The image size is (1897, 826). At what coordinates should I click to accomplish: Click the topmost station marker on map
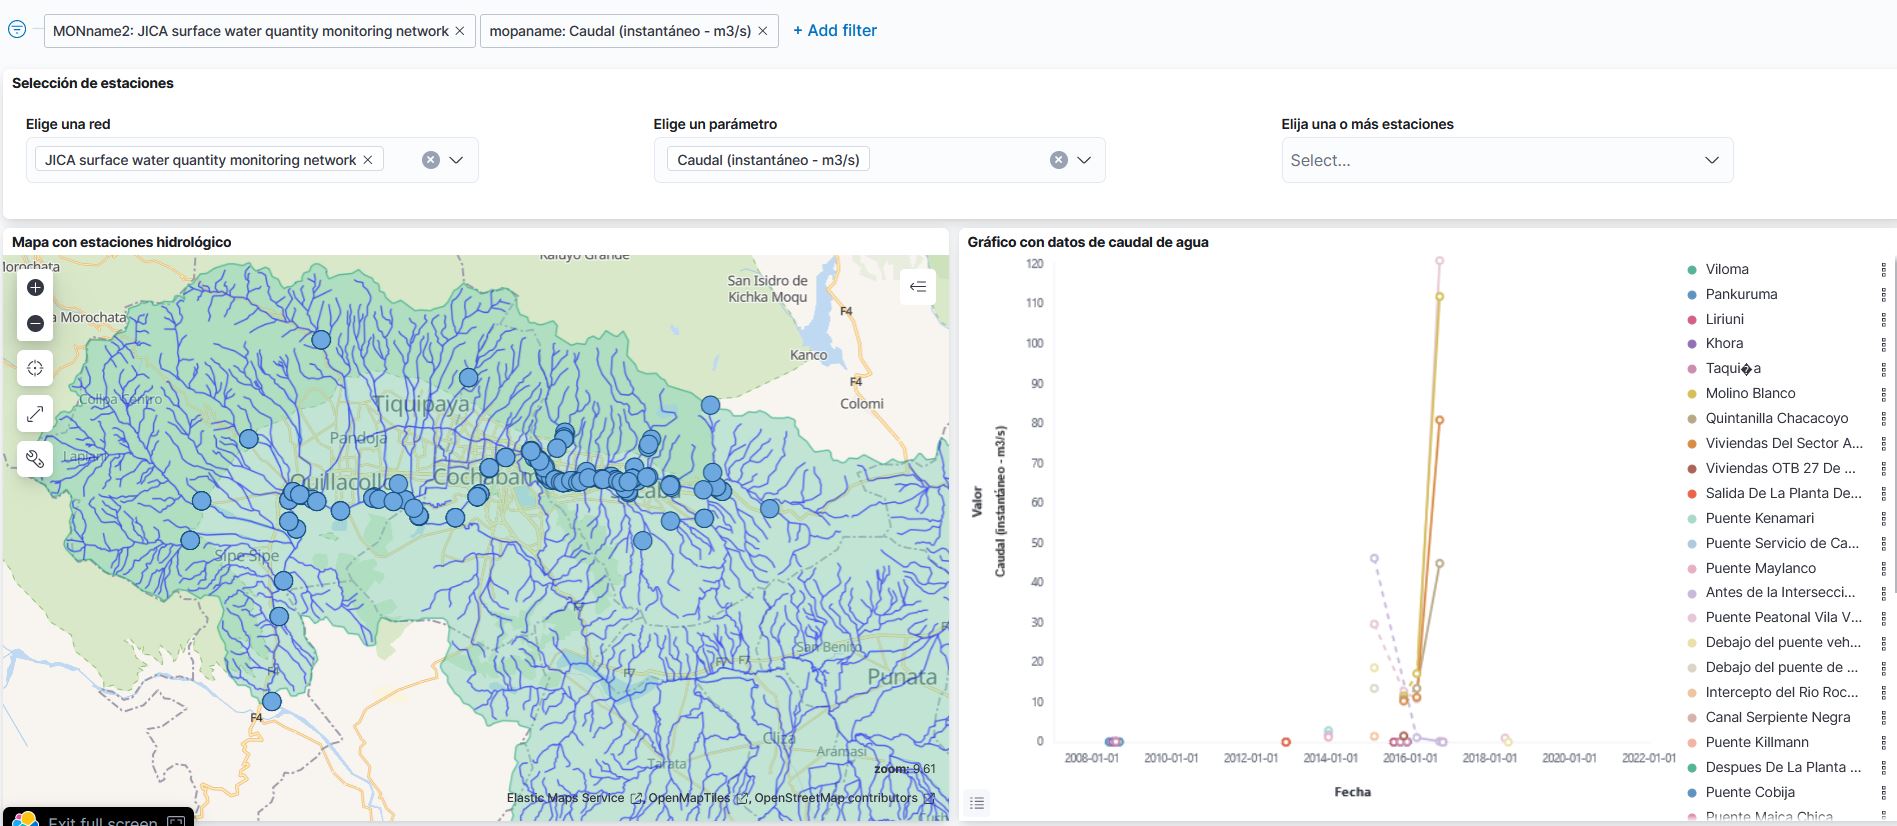coord(321,340)
